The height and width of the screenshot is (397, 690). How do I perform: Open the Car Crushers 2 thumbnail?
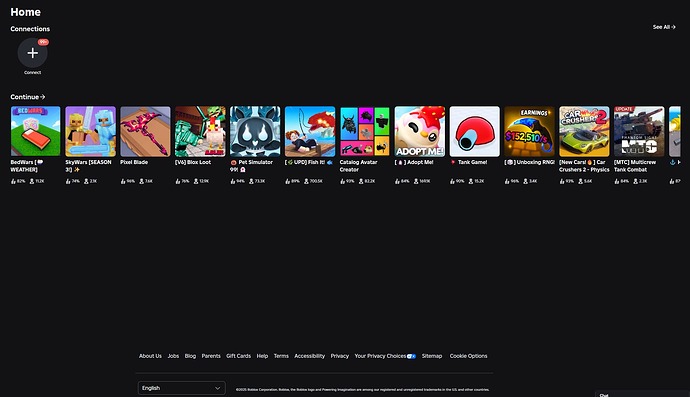pos(584,131)
